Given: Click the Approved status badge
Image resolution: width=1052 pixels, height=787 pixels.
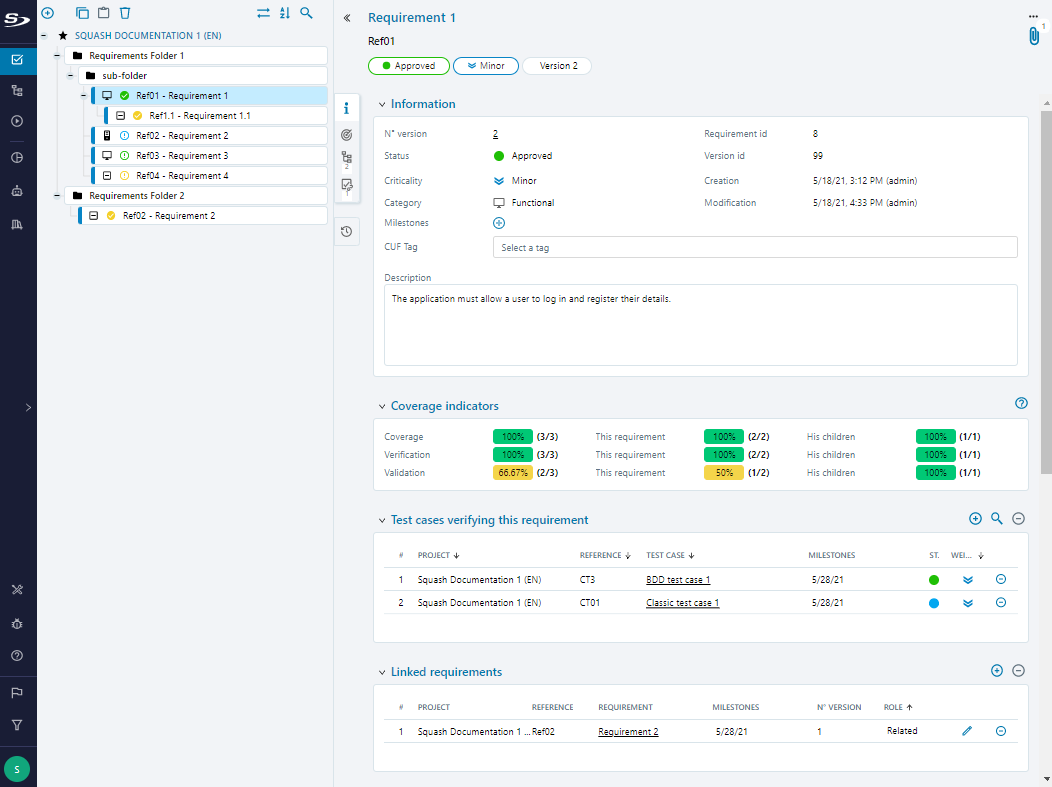Looking at the screenshot, I should click(408, 66).
